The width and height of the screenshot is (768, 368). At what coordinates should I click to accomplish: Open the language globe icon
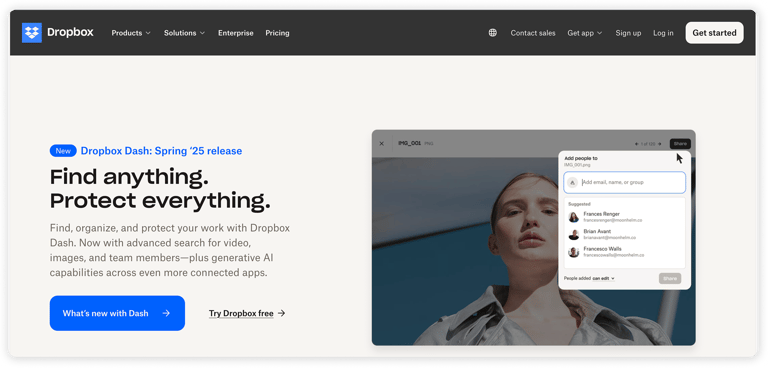click(x=493, y=33)
